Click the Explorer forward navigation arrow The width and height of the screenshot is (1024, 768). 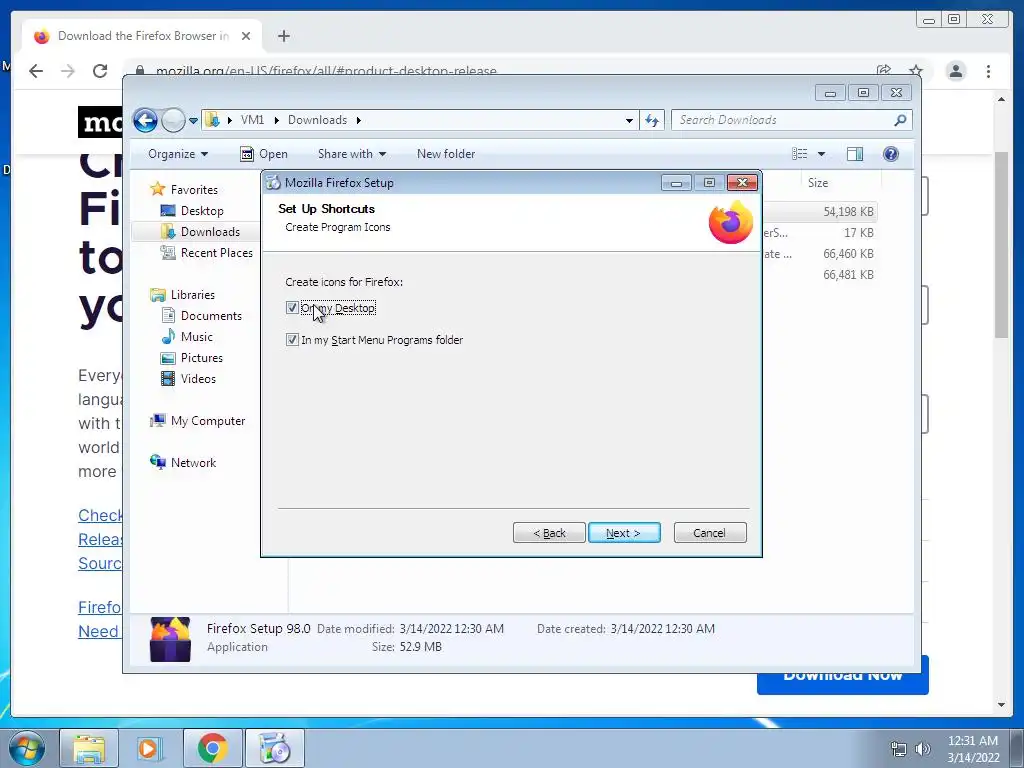click(173, 120)
